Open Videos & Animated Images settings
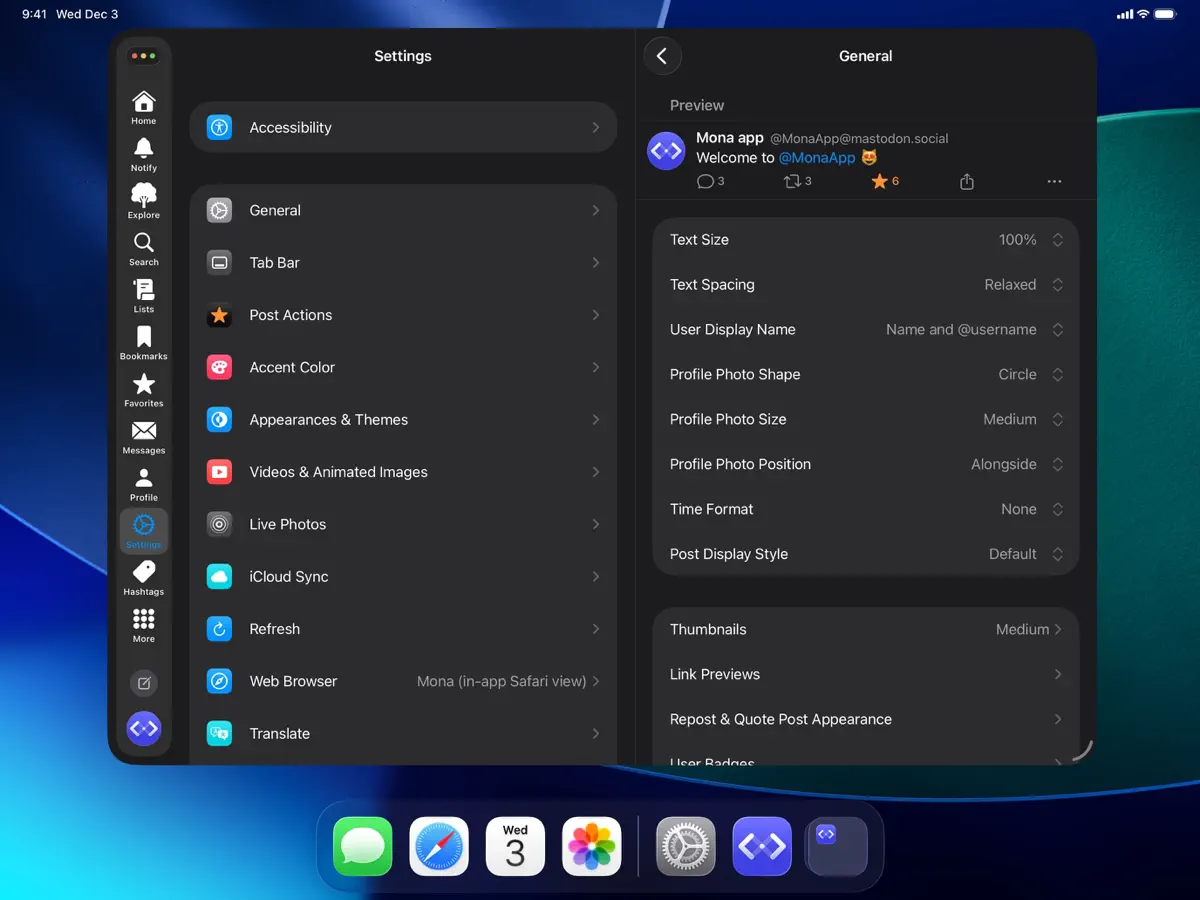This screenshot has width=1200, height=900. [x=403, y=472]
